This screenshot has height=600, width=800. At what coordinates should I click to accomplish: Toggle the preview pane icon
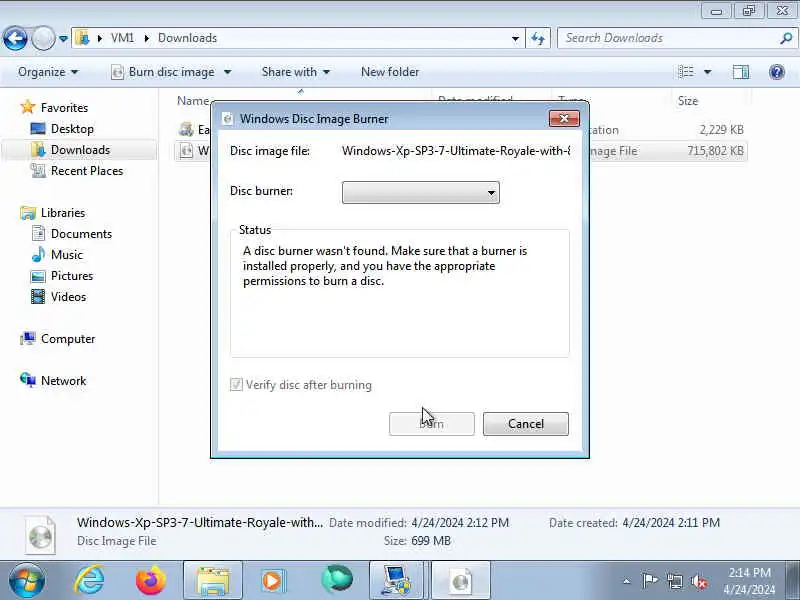pos(741,72)
